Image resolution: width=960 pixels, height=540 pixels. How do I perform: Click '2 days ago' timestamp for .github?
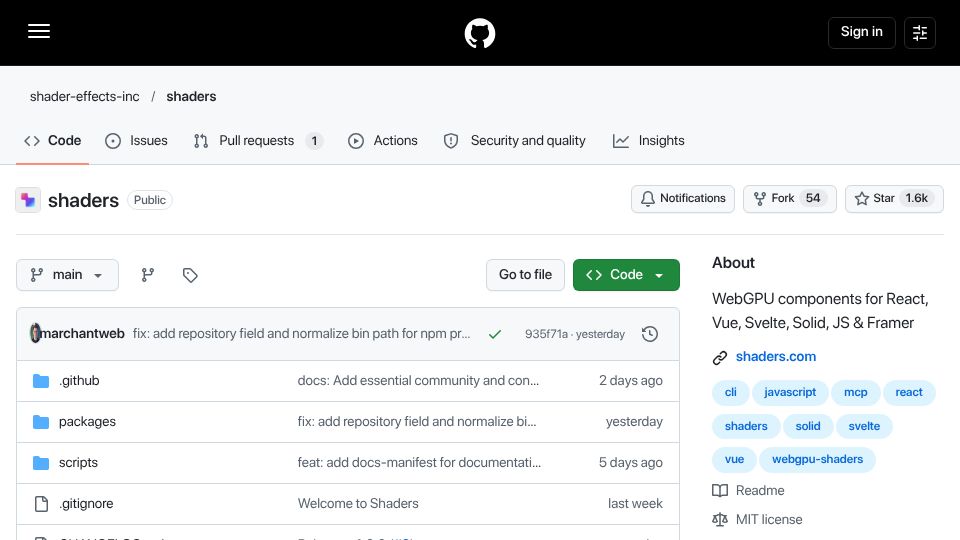[631, 381]
